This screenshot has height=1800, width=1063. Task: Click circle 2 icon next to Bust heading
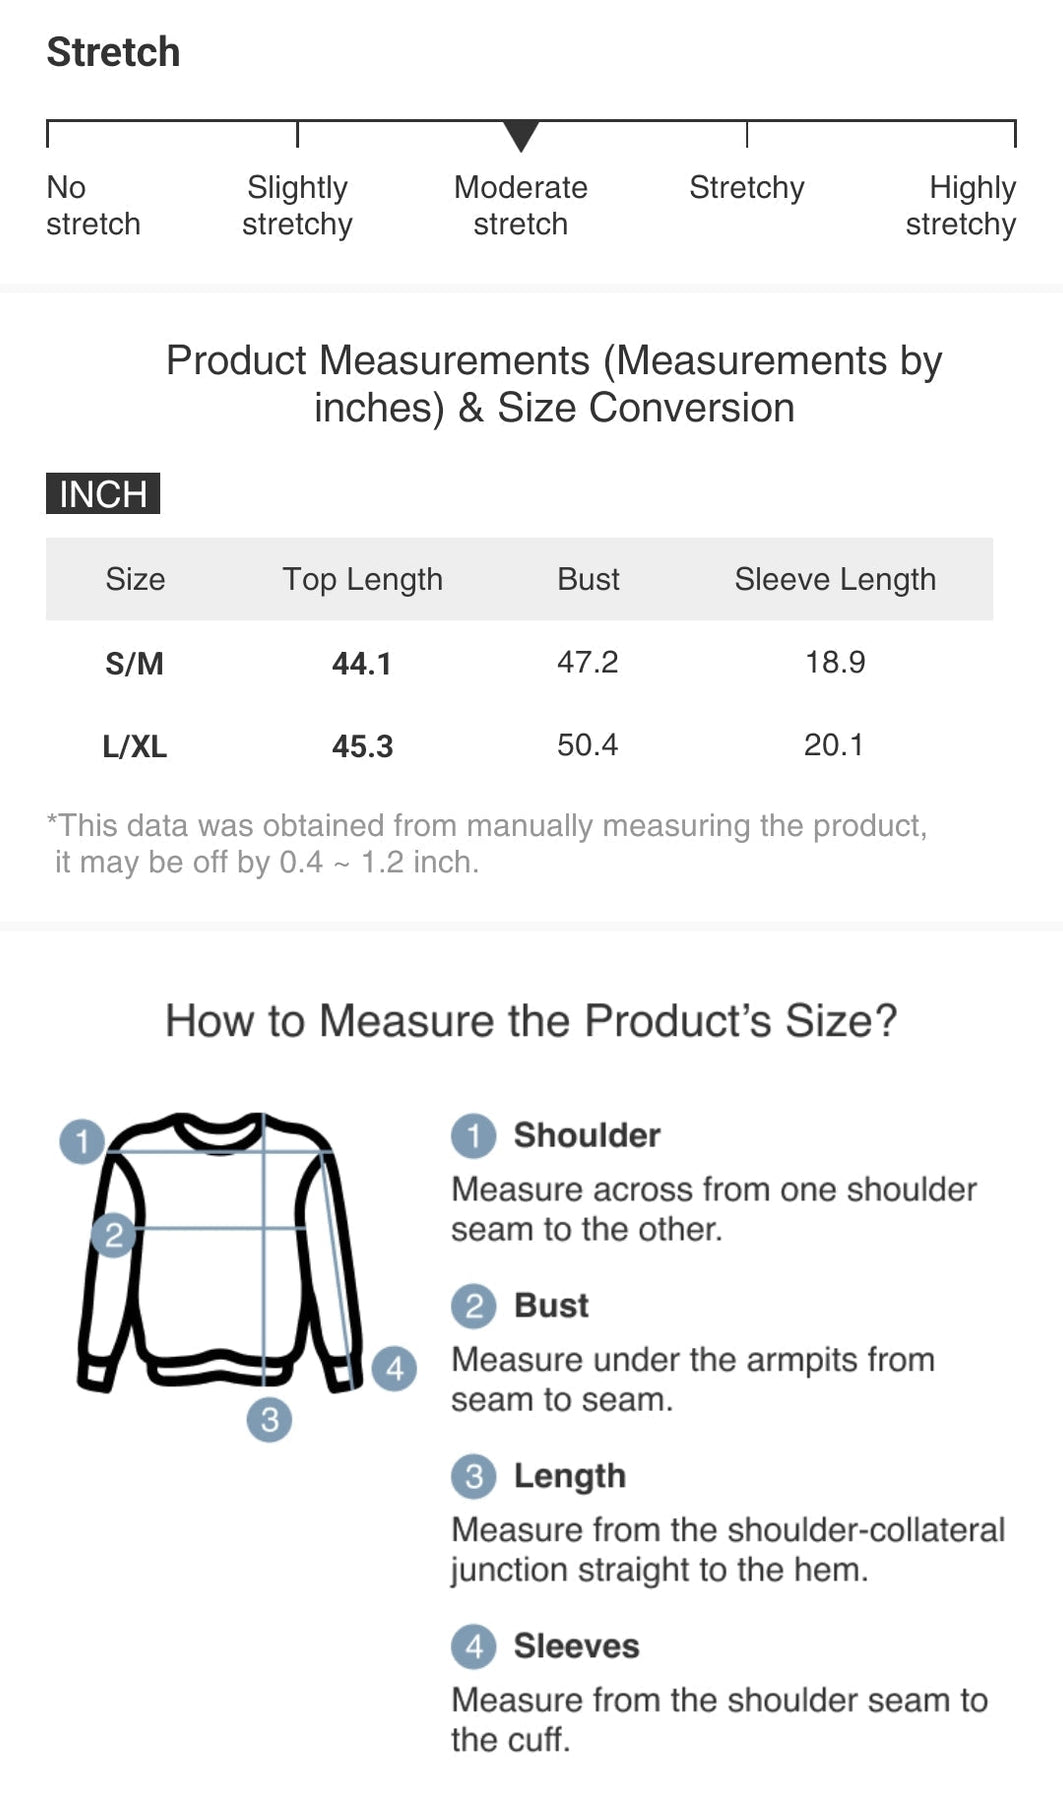474,1306
